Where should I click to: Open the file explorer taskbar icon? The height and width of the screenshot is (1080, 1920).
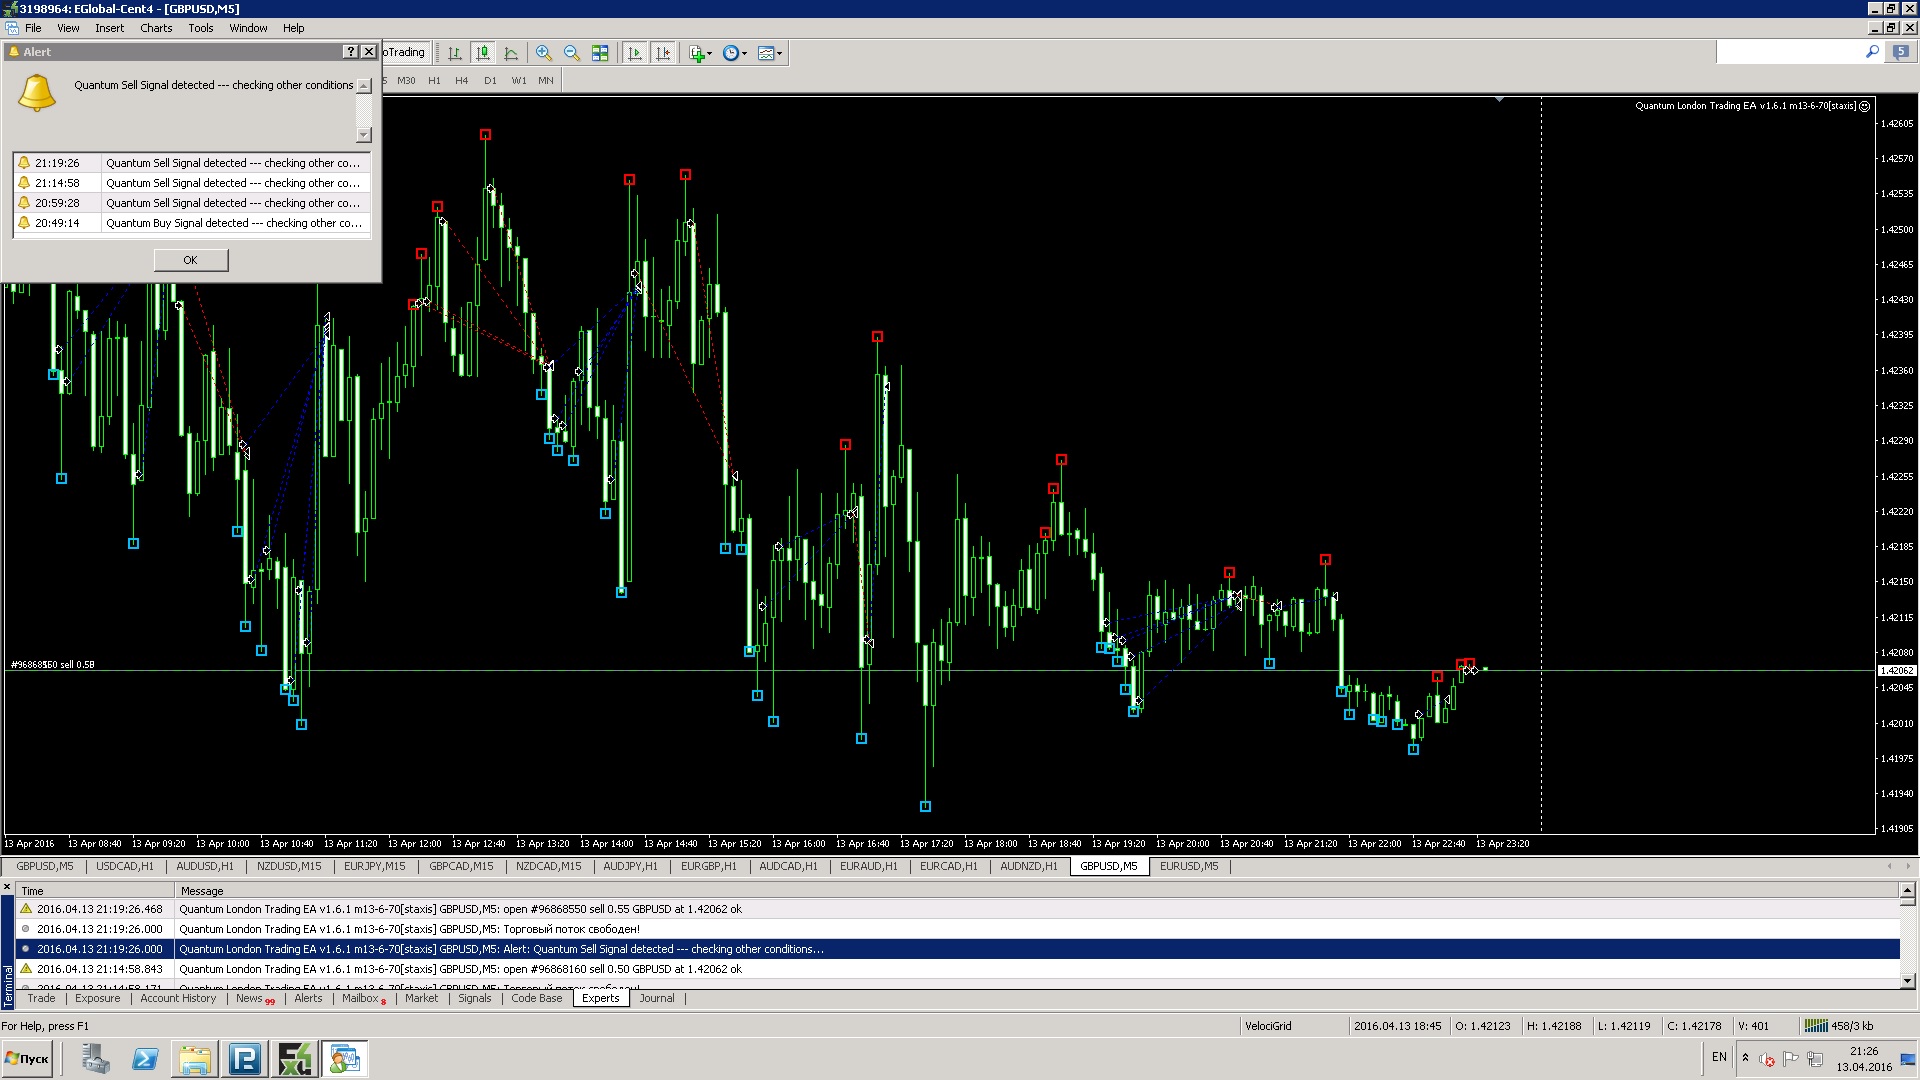pyautogui.click(x=195, y=1059)
